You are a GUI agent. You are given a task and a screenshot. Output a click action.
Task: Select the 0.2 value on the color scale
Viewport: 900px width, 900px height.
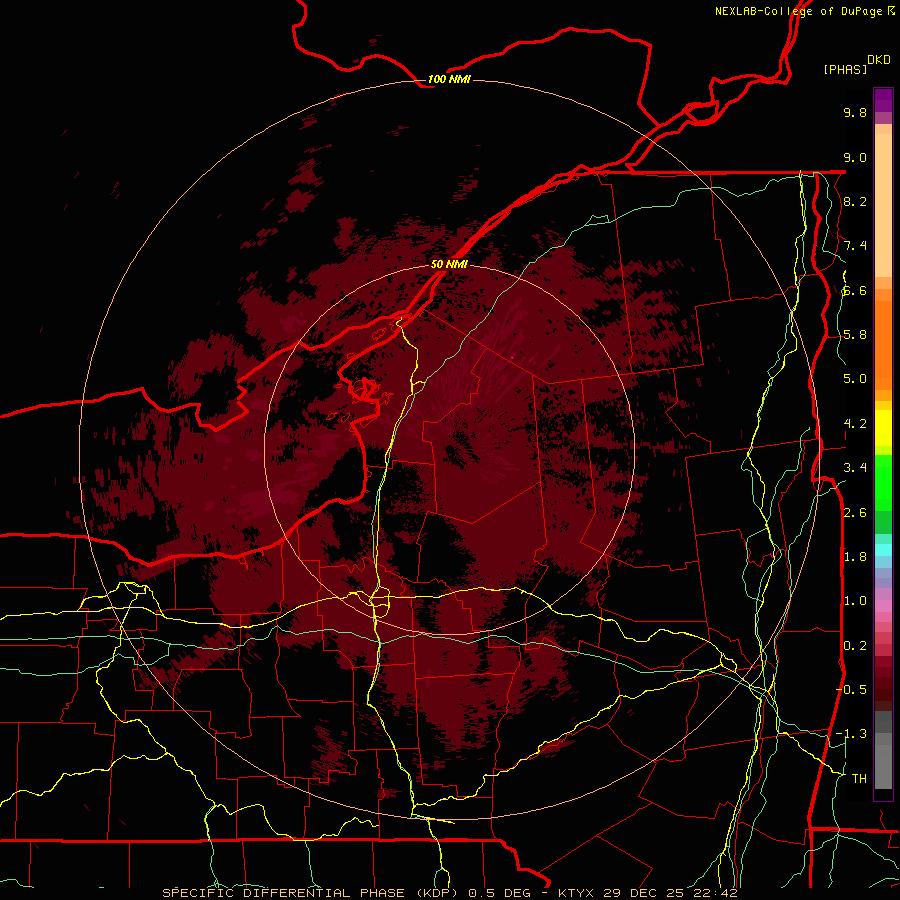coord(855,646)
